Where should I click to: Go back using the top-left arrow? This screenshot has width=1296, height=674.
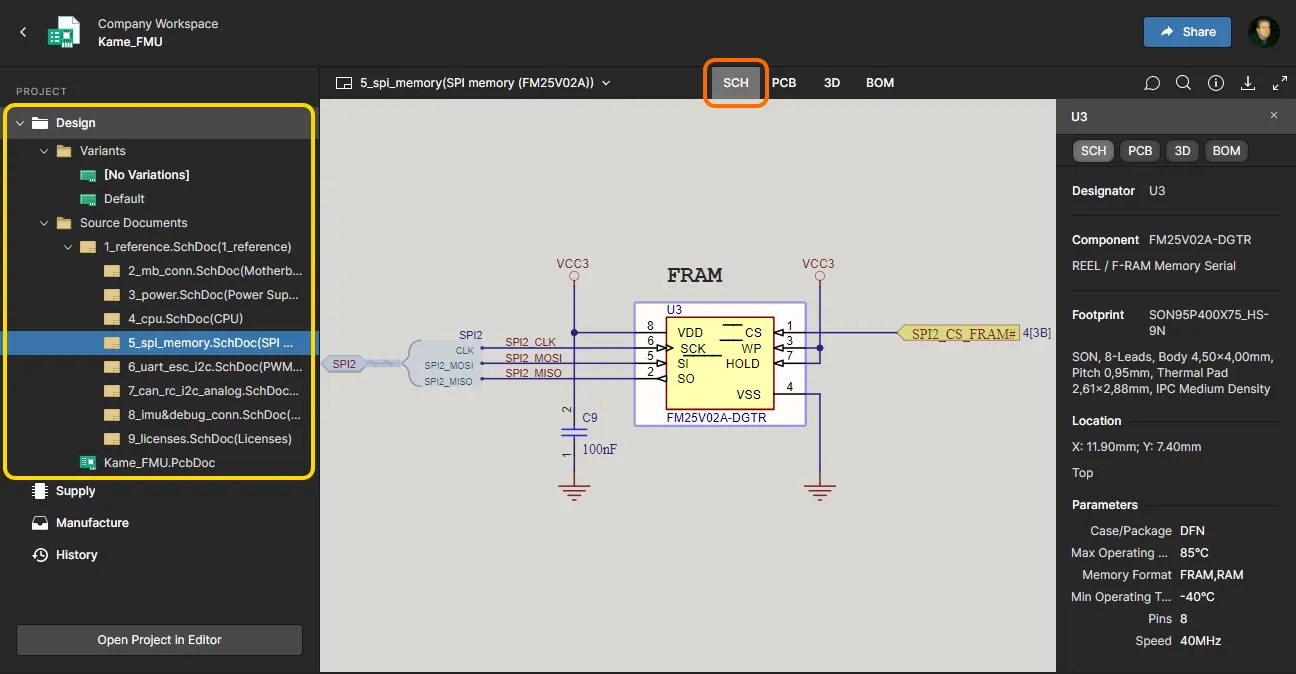point(23,32)
